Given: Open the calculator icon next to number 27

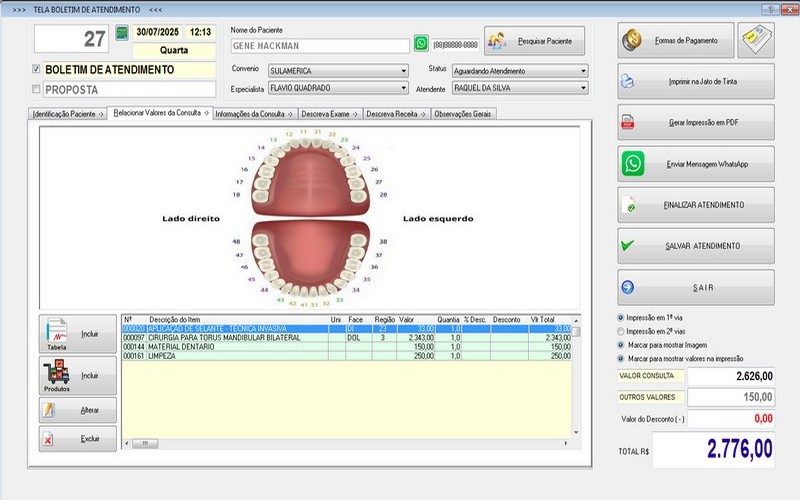Looking at the screenshot, I should click(122, 33).
